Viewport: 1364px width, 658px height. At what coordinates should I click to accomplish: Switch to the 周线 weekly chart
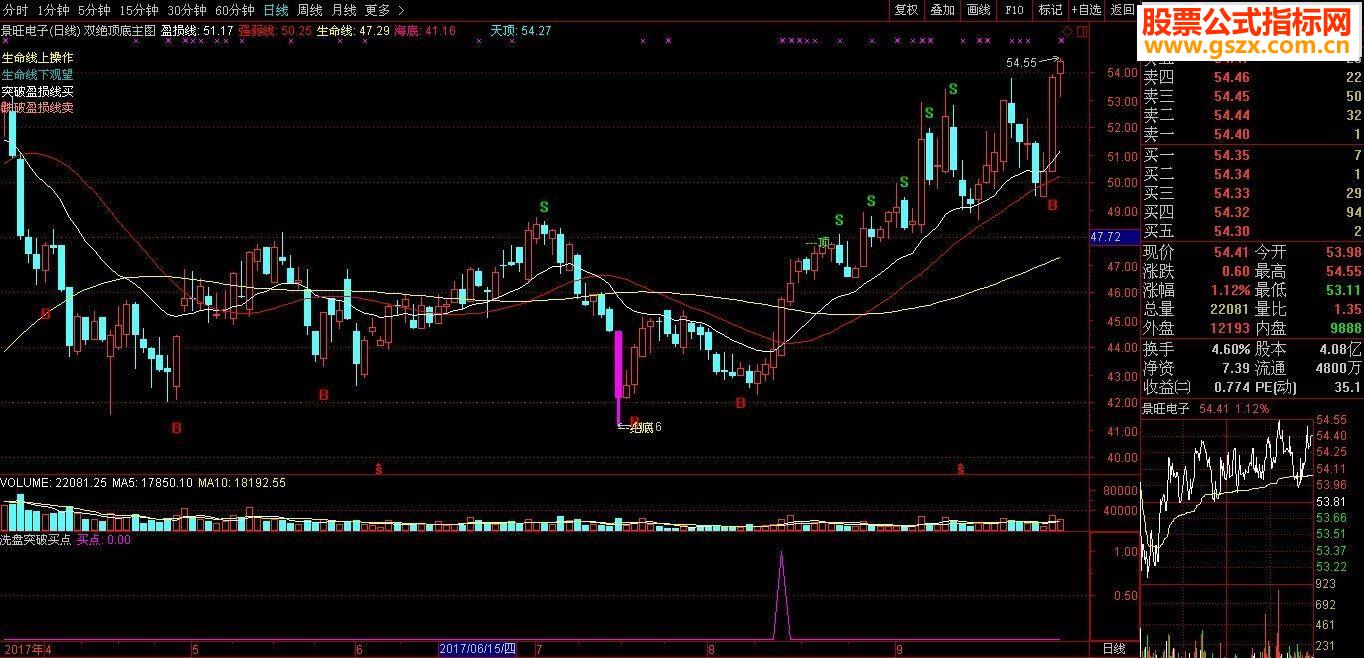click(310, 10)
